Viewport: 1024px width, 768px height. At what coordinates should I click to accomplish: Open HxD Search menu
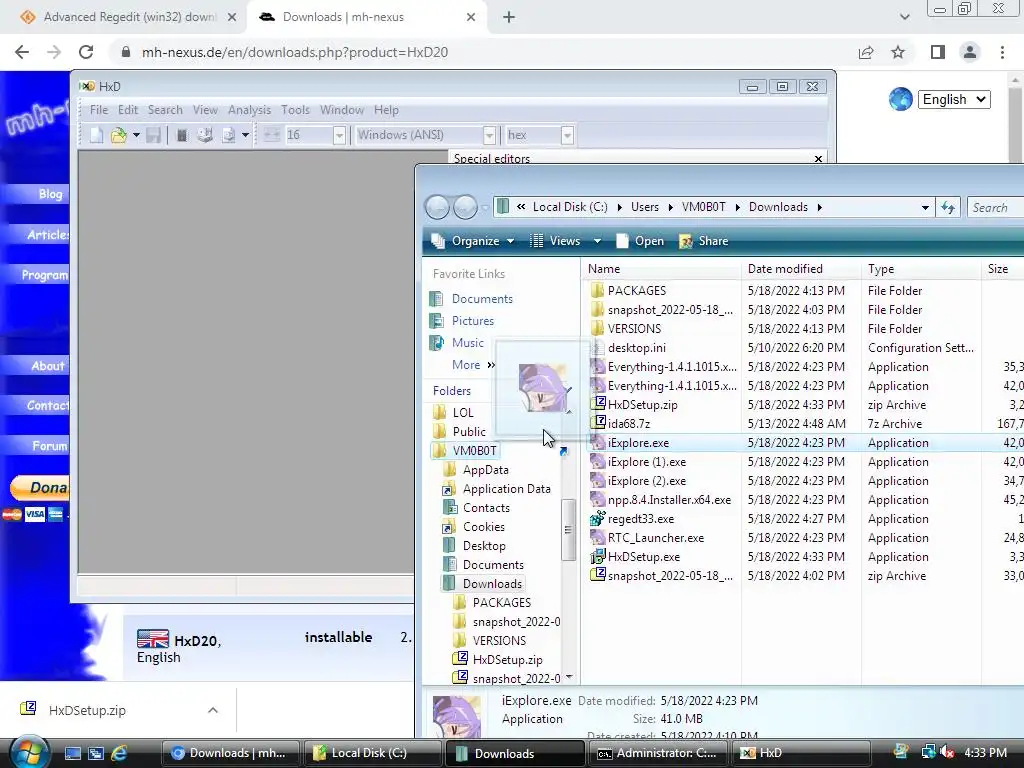[165, 110]
